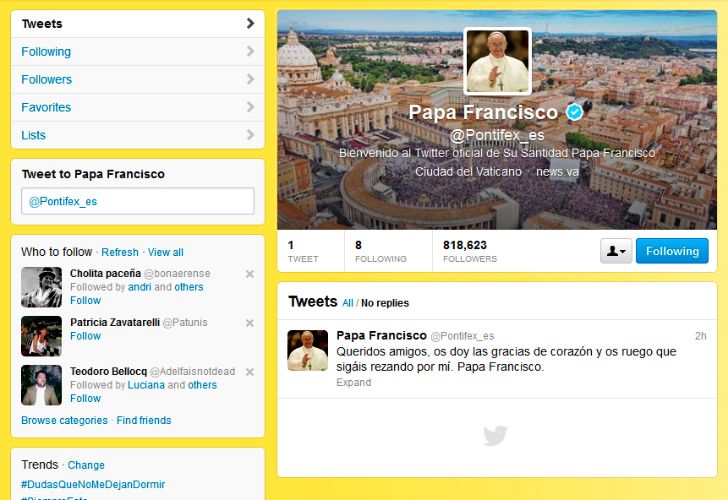Open the Tweets sidebar section
Screen dimensions: 728x500
pos(137,24)
